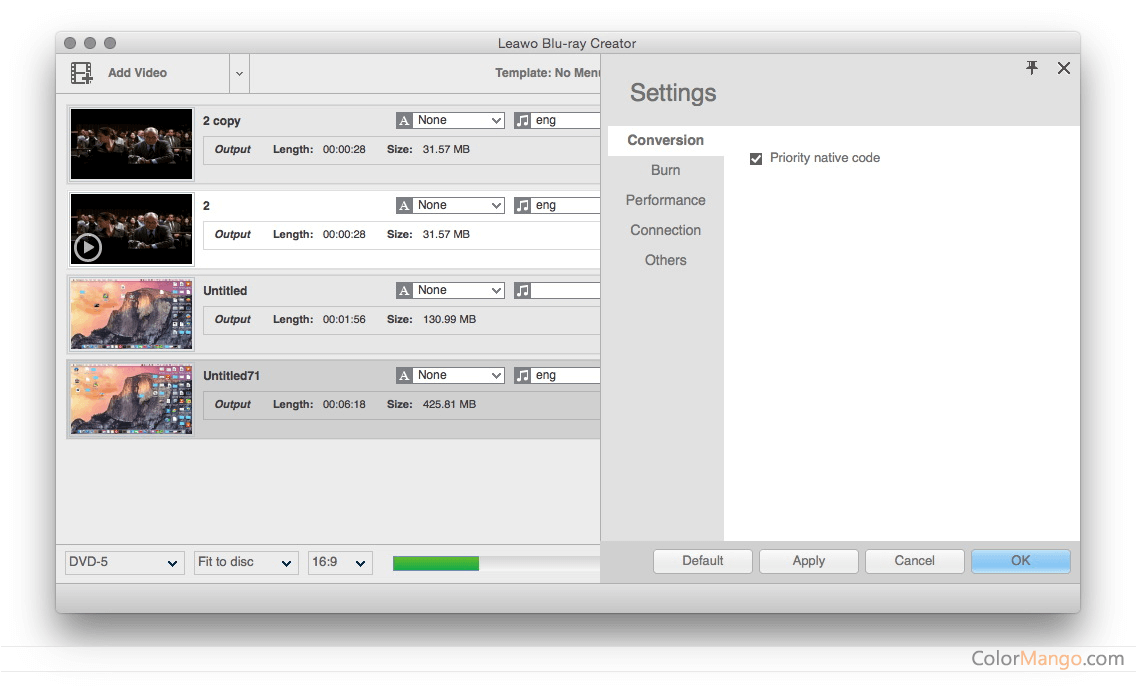Click length value '00:06:18'
Image resolution: width=1136 pixels, height=693 pixels.
tap(344, 405)
